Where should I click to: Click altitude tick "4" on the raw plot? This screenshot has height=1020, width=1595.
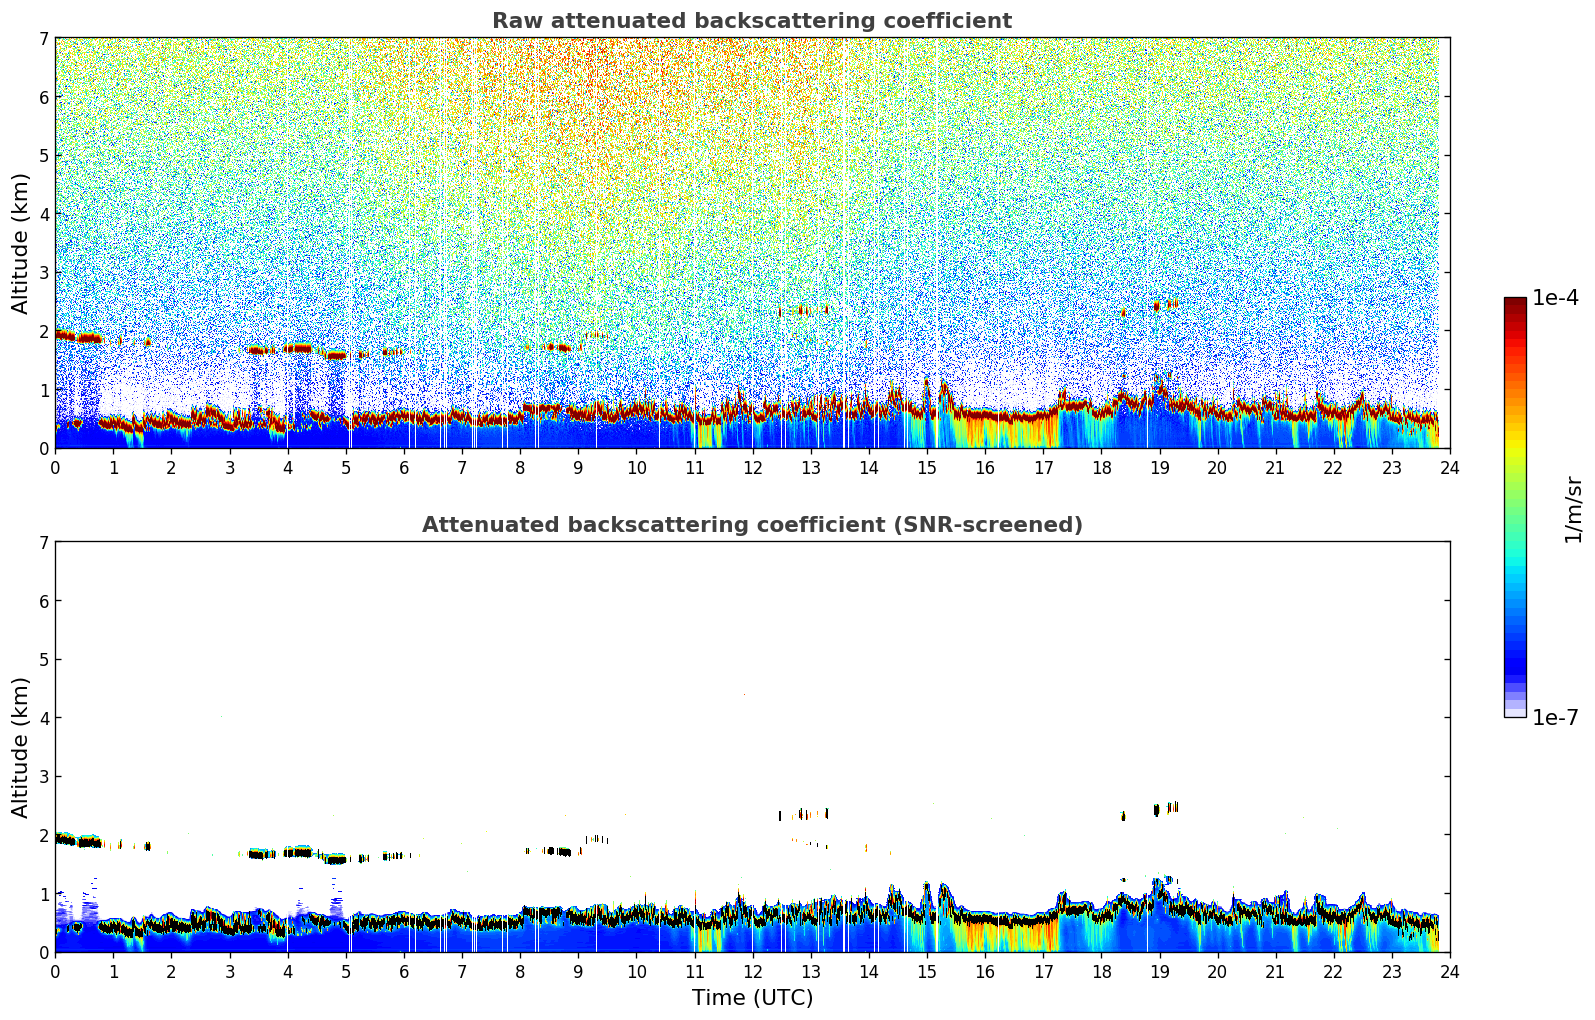44,214
